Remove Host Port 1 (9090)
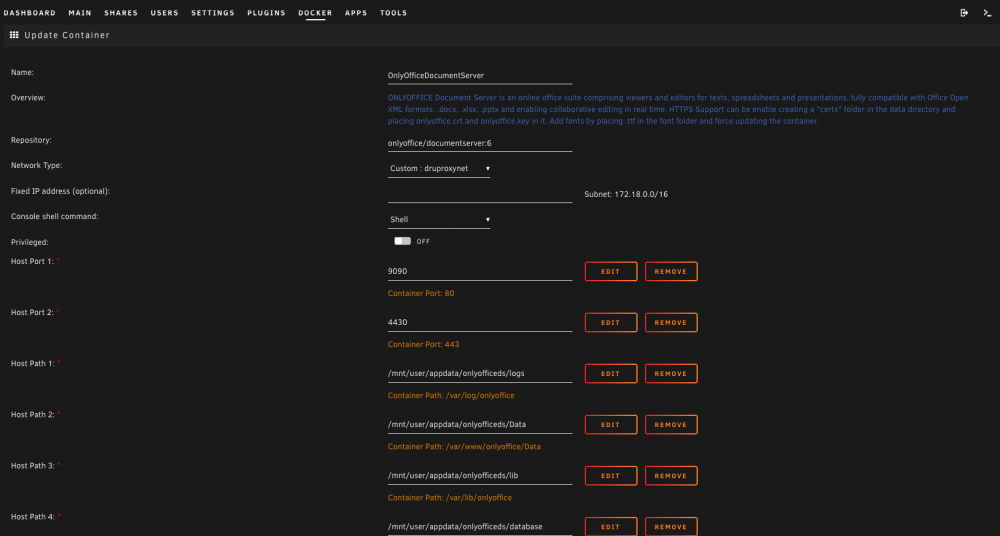 tap(671, 271)
